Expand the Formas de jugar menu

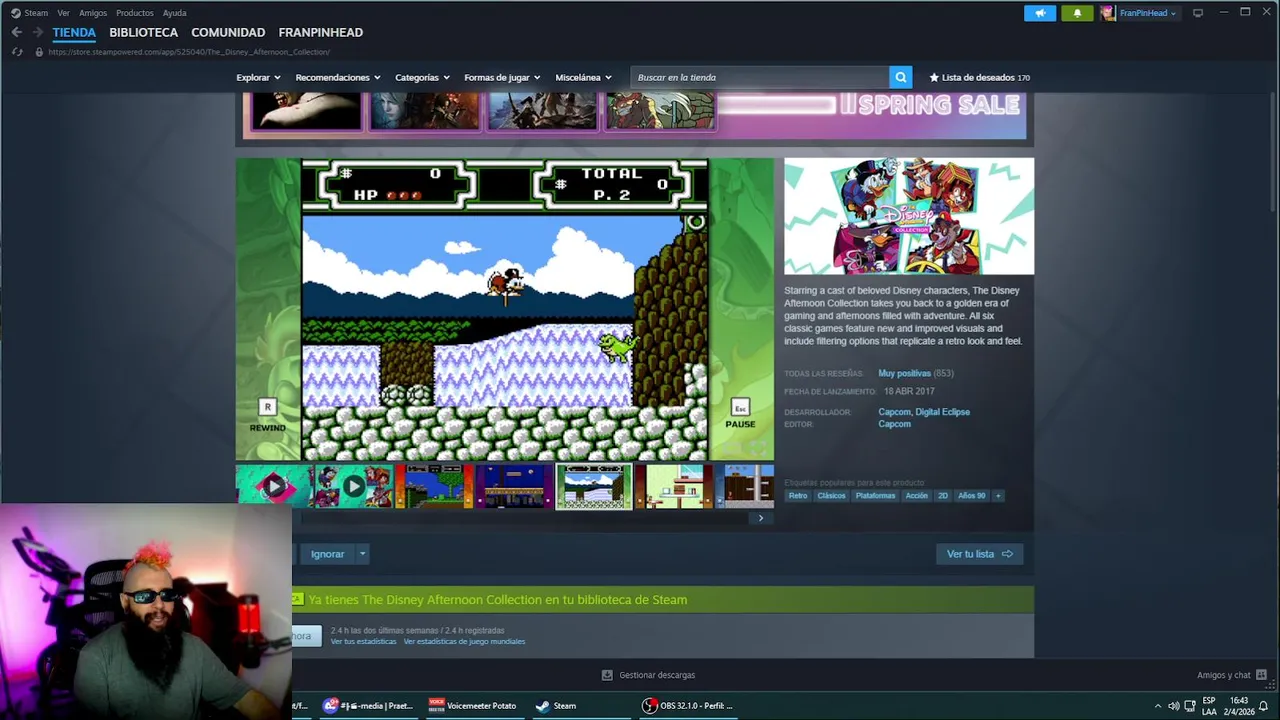502,77
